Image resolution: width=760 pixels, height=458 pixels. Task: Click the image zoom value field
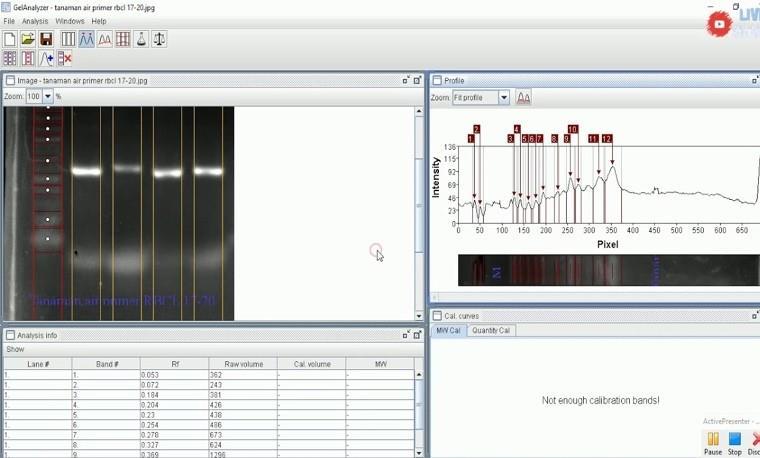coord(34,96)
